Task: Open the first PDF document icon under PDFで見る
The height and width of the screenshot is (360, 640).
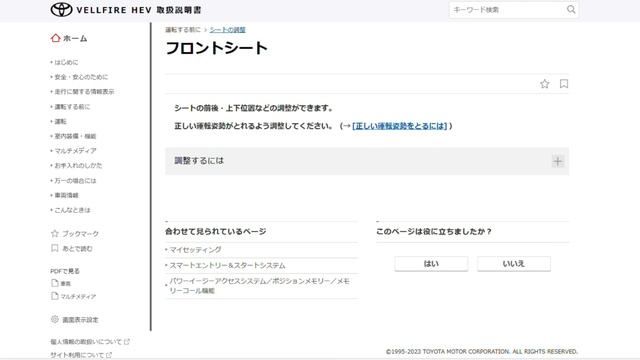Action: pos(55,283)
